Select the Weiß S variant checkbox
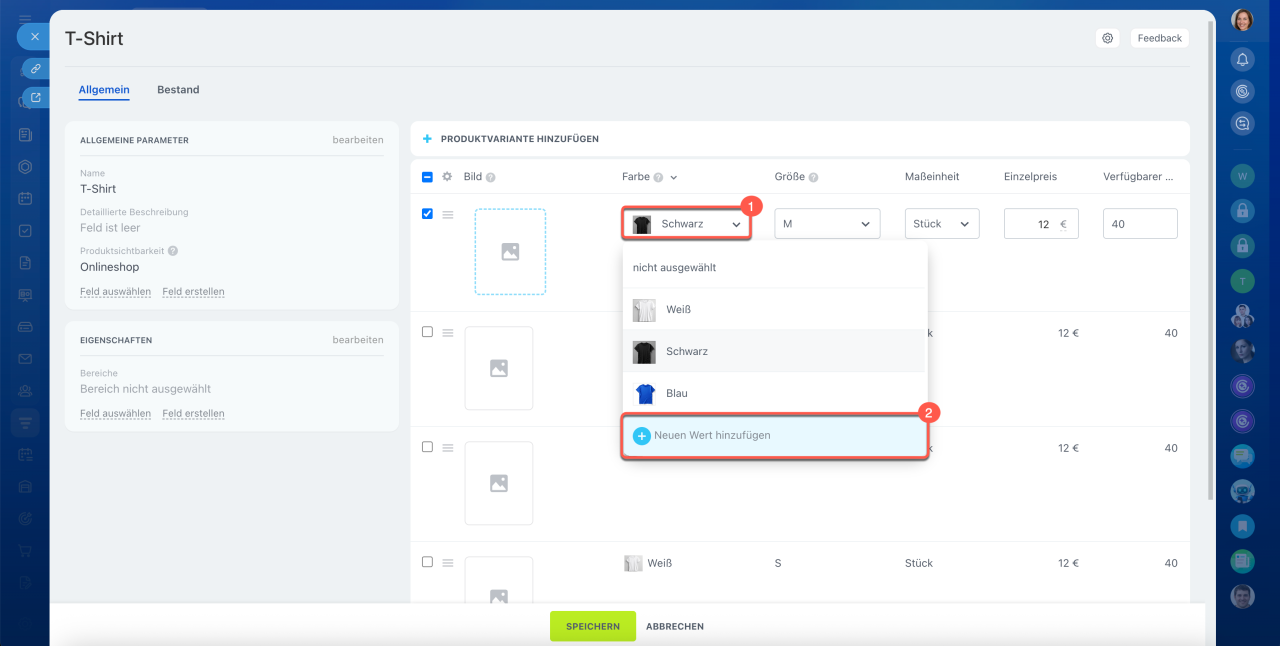 427,562
